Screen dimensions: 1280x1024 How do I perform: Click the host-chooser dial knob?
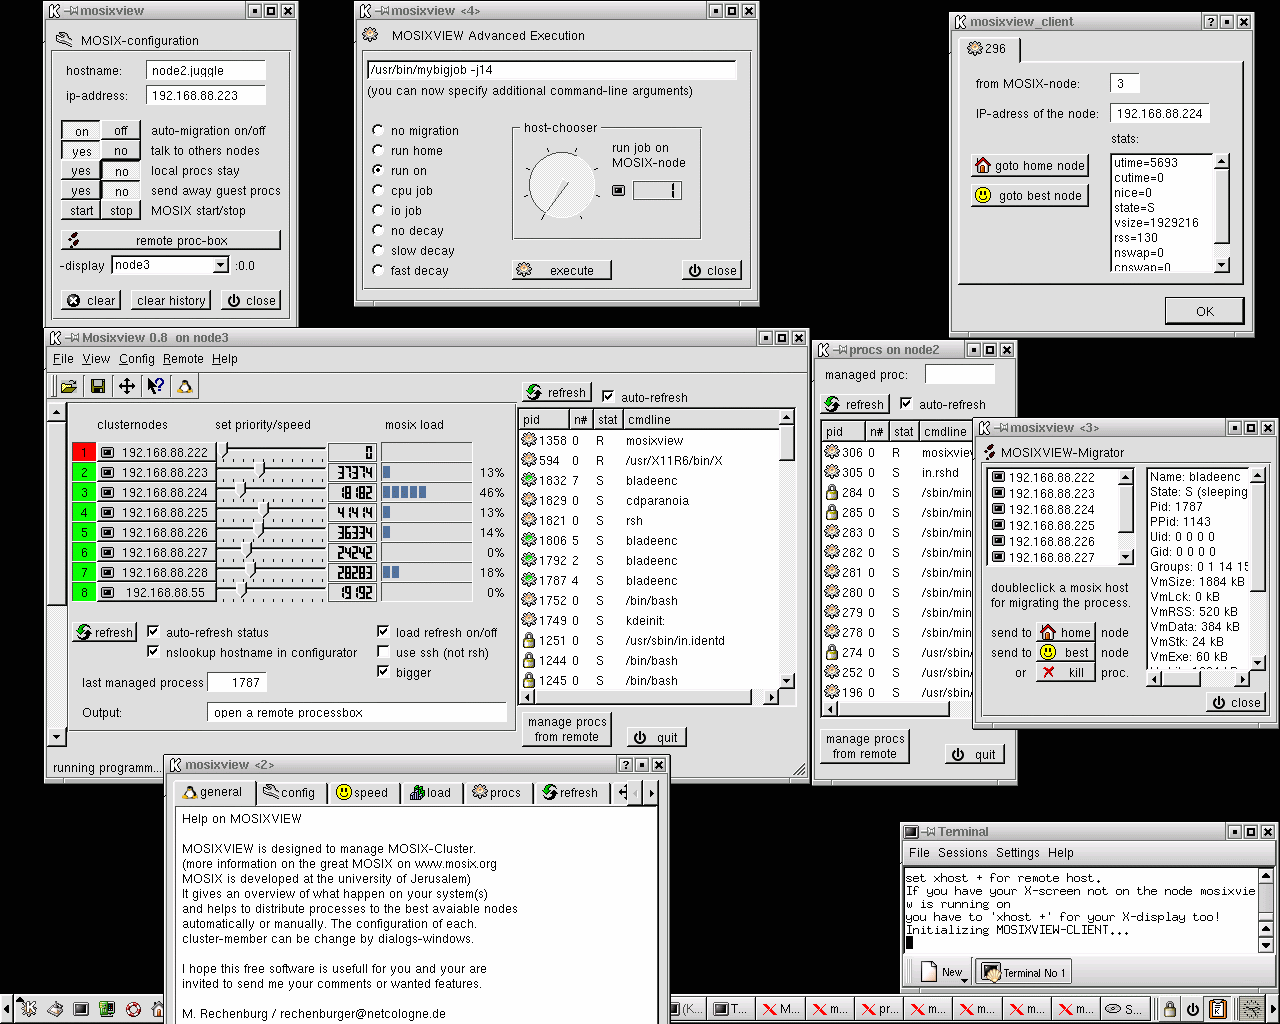coord(561,185)
